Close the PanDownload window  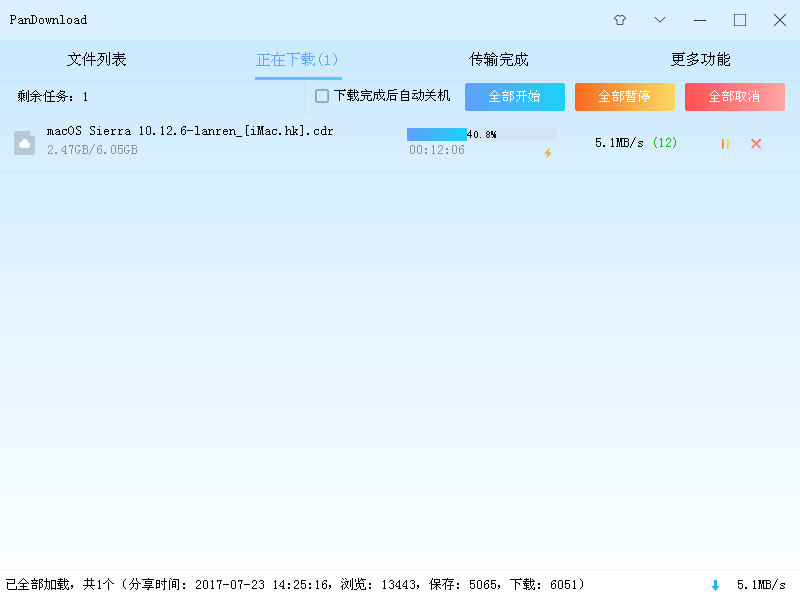point(780,20)
